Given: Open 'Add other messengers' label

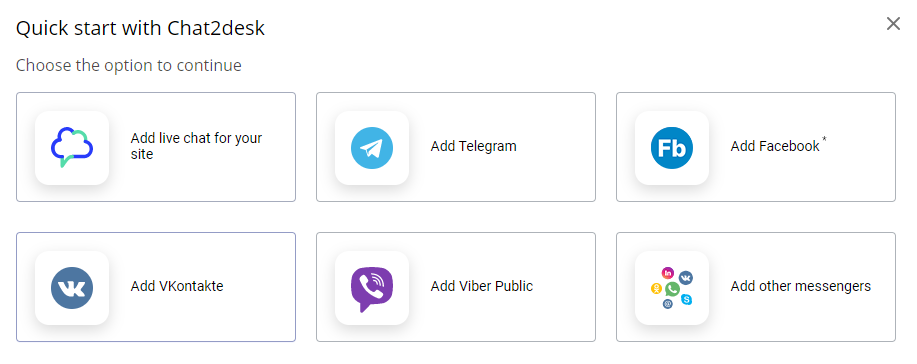Looking at the screenshot, I should [801, 286].
